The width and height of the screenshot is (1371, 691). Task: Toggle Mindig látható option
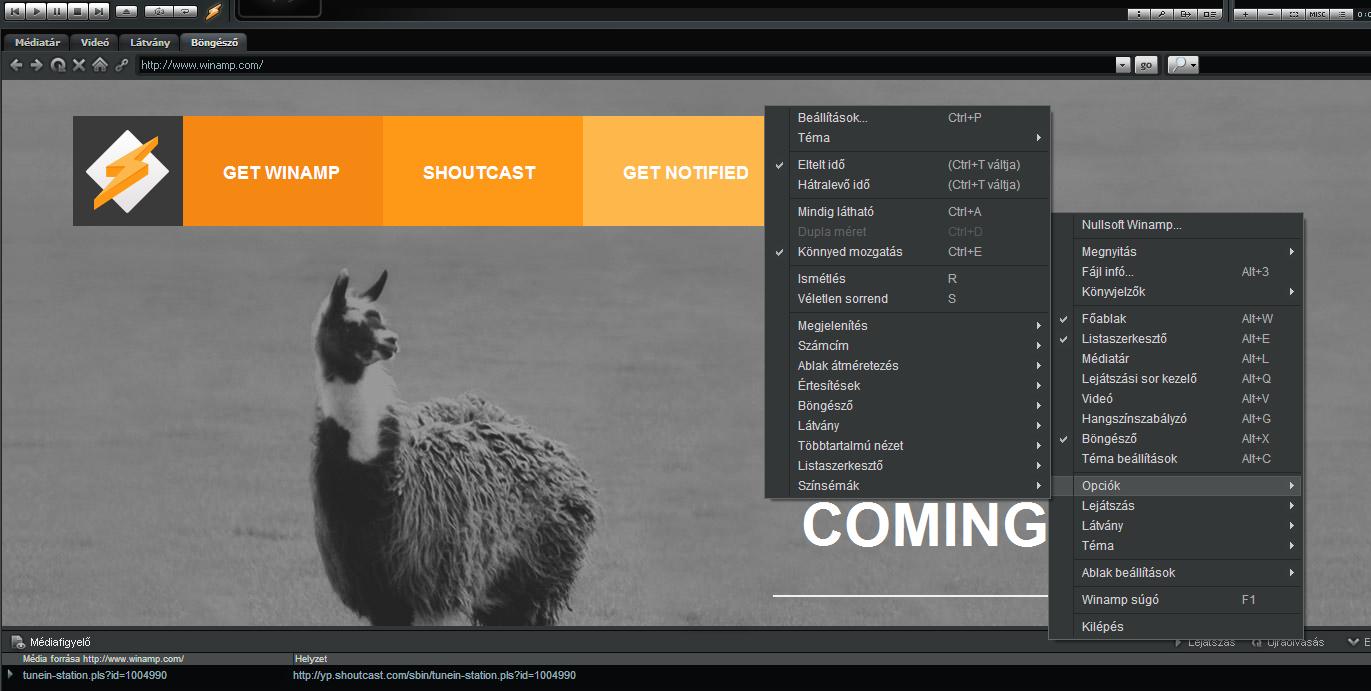[907, 212]
